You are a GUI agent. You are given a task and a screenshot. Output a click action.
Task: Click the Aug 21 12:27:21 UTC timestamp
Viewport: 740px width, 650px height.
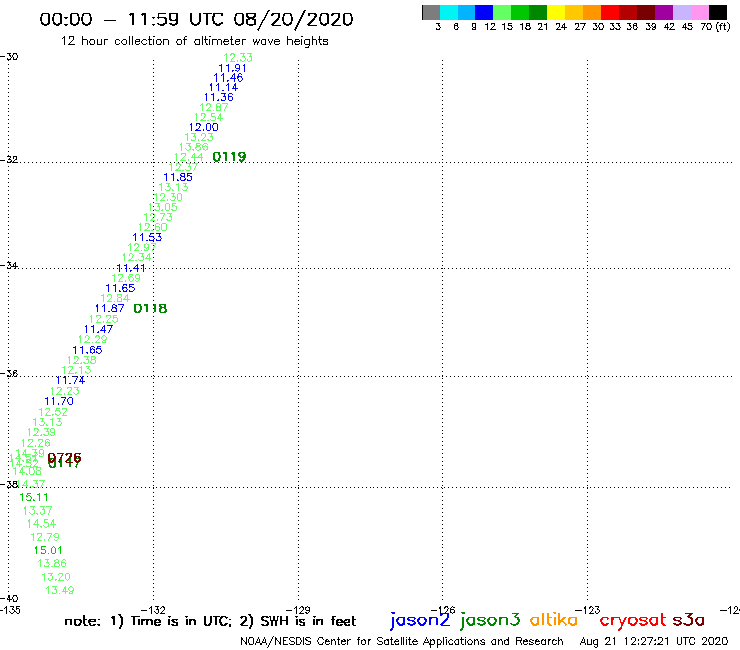click(654, 641)
